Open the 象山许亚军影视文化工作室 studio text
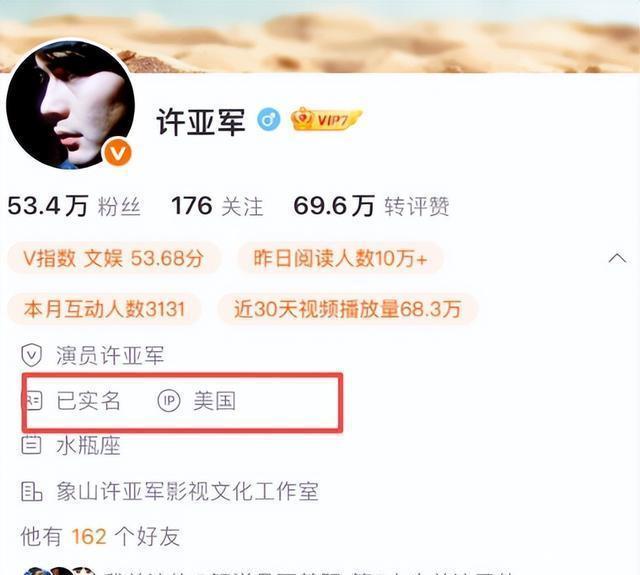This screenshot has height=575, width=640. [x=187, y=491]
